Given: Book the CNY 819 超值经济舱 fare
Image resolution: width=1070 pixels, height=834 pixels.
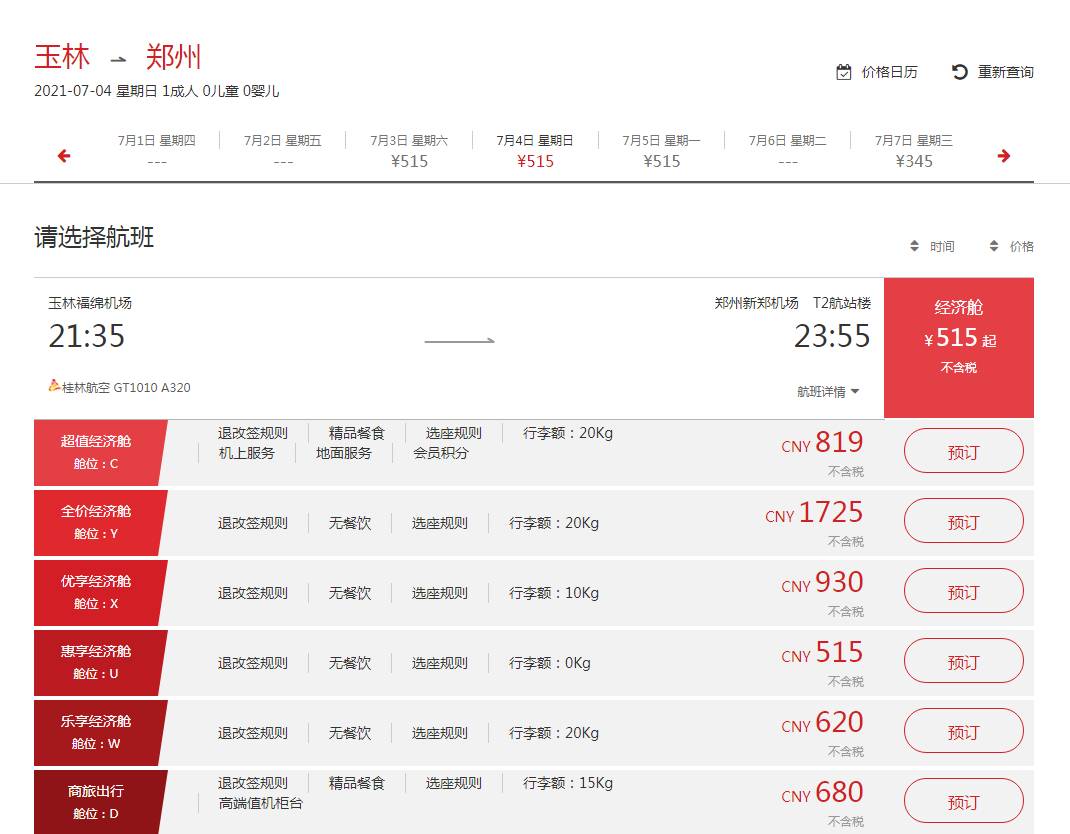Looking at the screenshot, I should click(963, 452).
